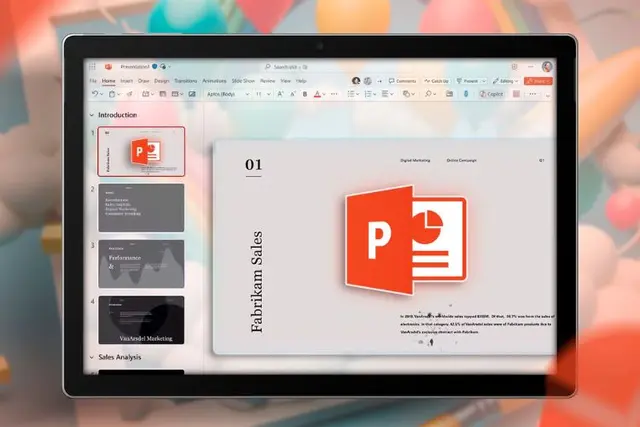Viewport: 640px width, 427px height.
Task: Click the New Slide icon
Action: pos(145,94)
